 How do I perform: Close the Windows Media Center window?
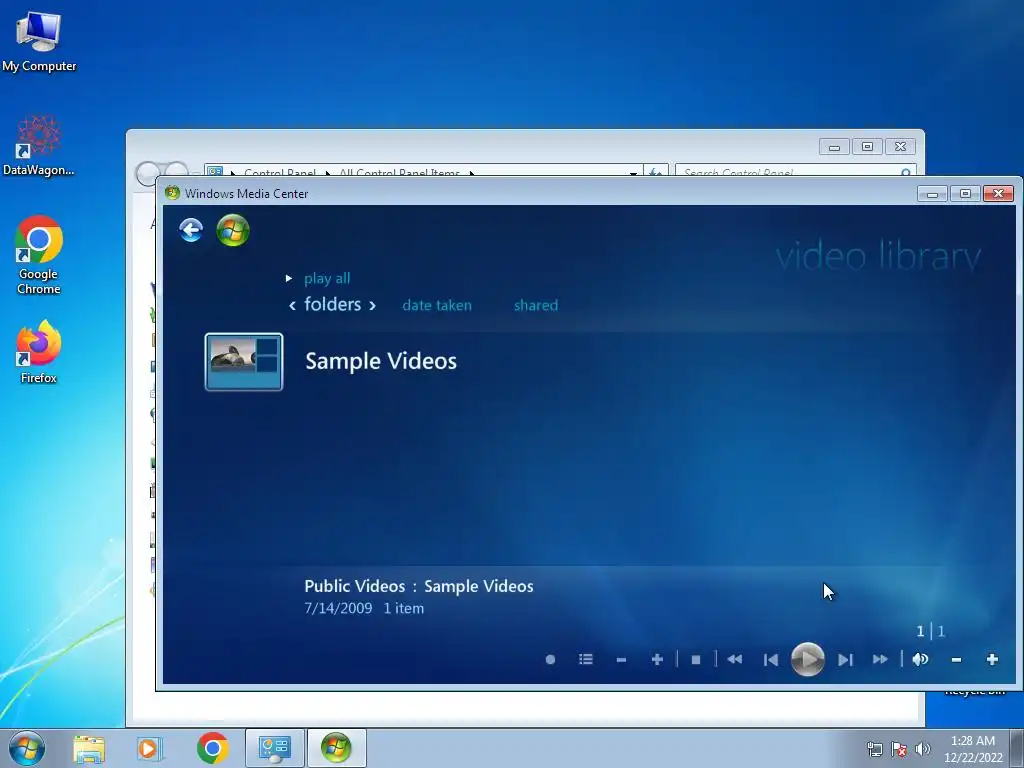coord(999,193)
